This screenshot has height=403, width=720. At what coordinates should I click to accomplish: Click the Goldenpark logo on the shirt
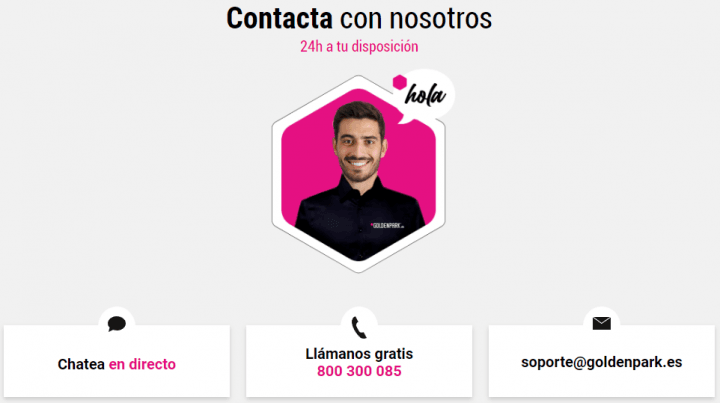(387, 225)
